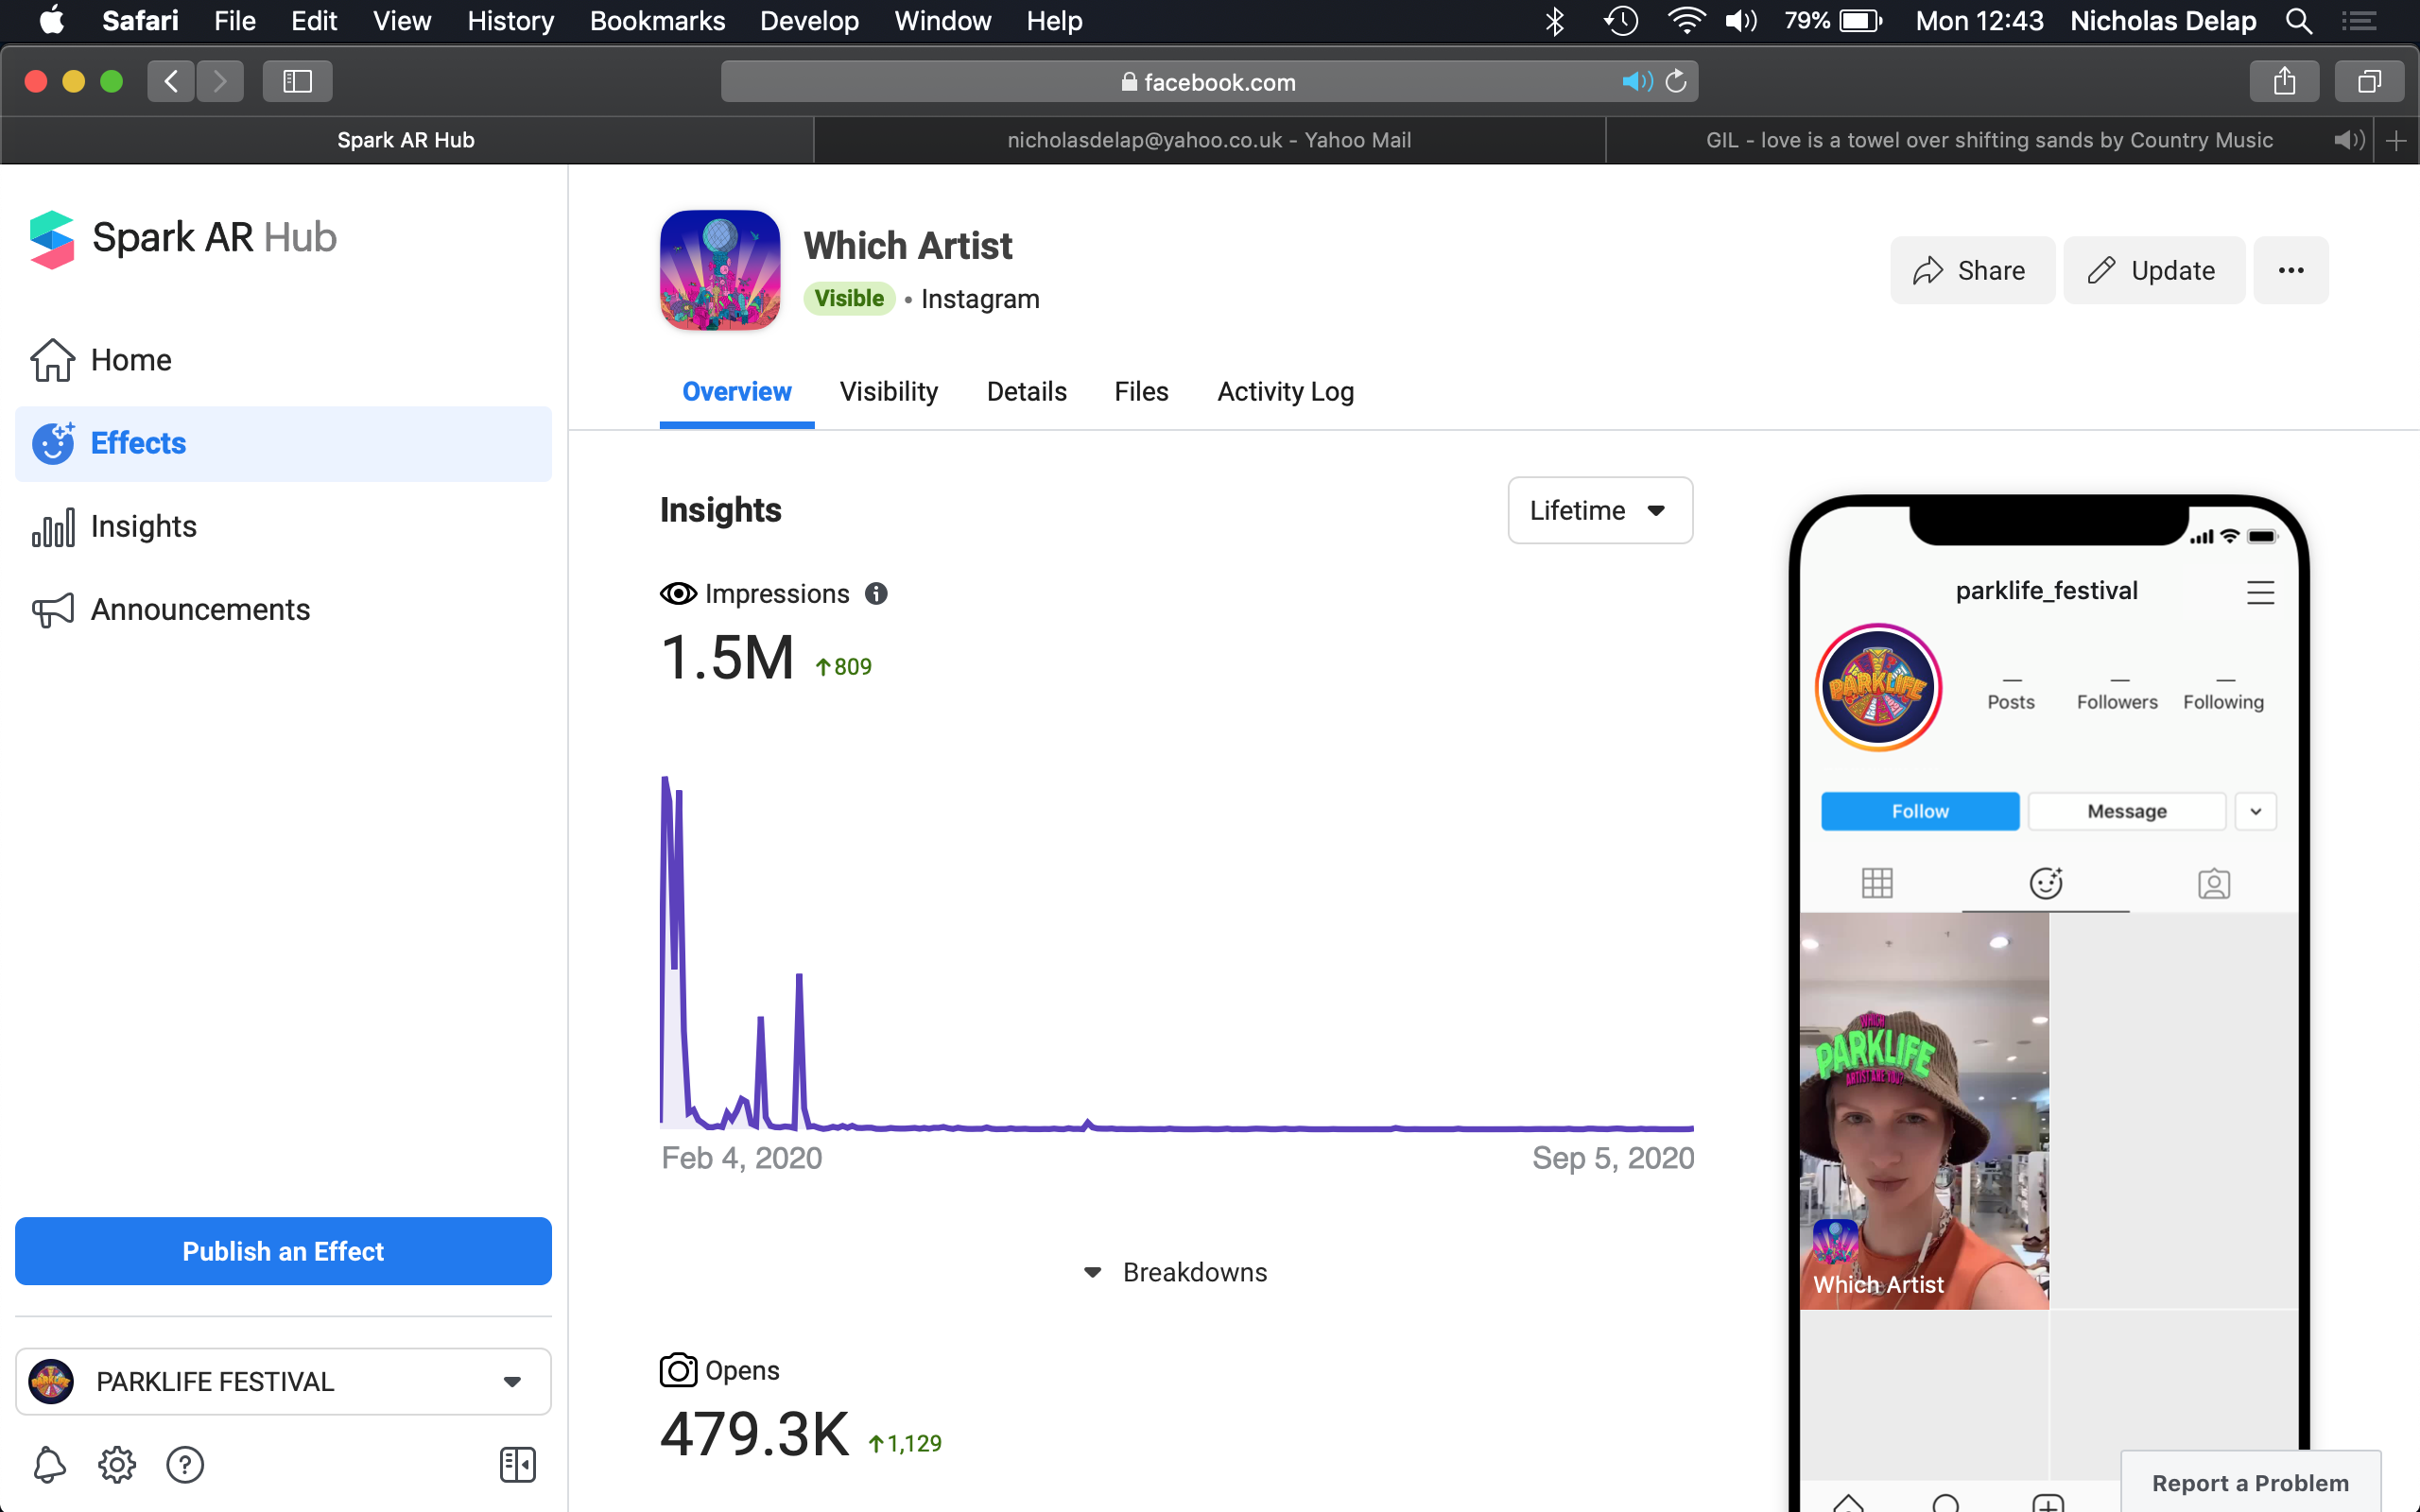
Task: Open the three-dots more options menu
Action: click(2290, 270)
